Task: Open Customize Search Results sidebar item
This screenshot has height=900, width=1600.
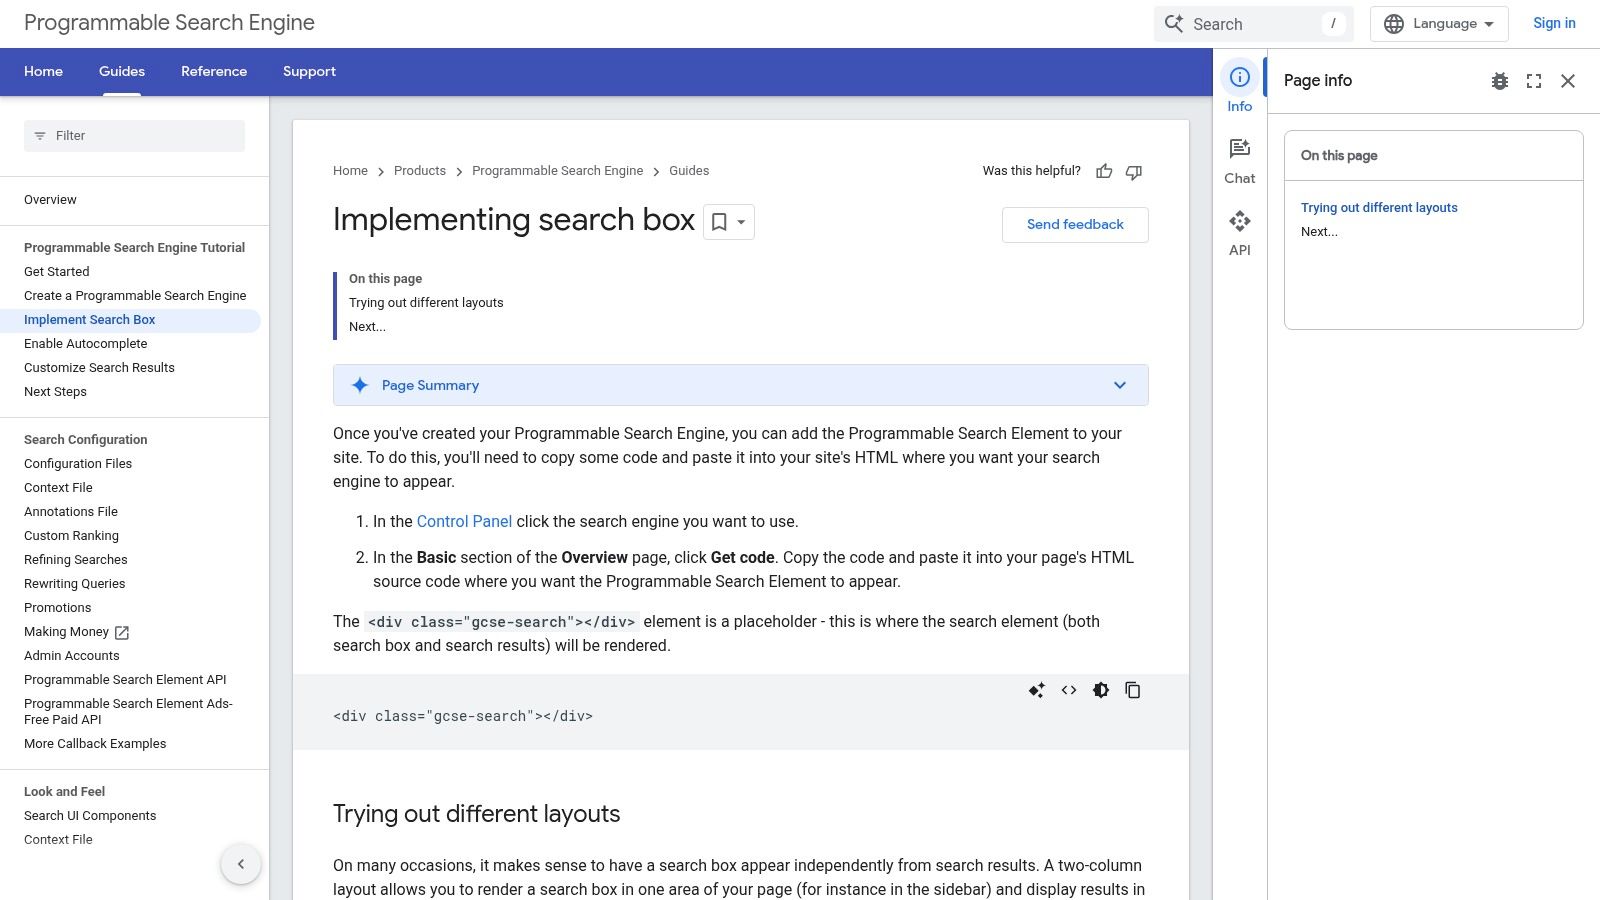Action: (x=99, y=368)
